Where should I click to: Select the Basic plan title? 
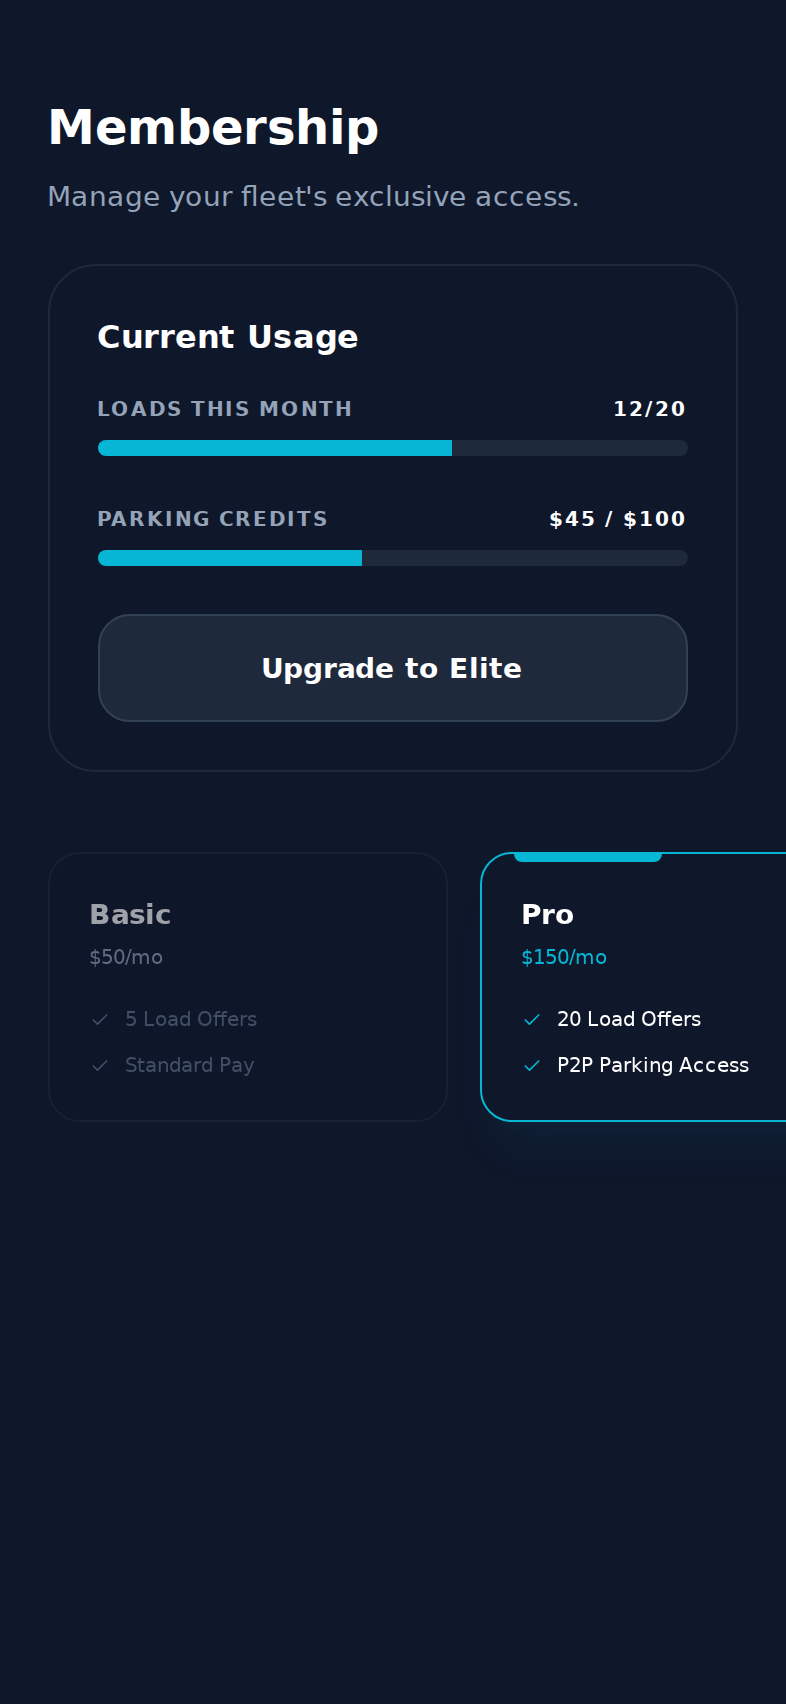130,915
